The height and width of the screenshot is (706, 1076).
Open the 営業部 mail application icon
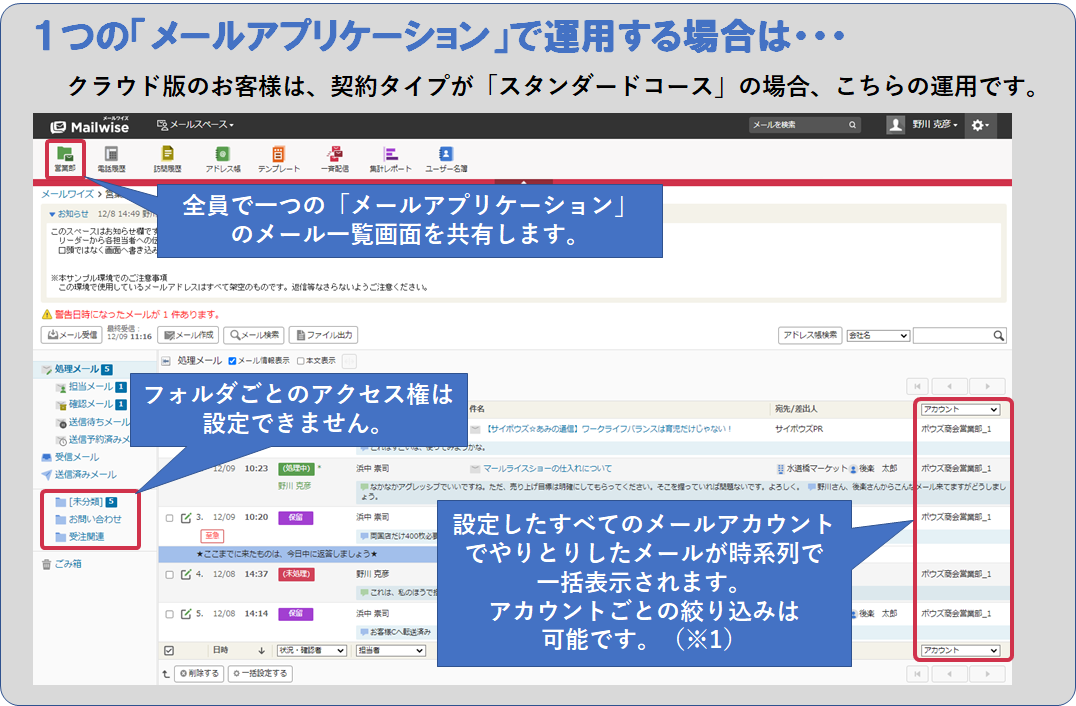pos(65,158)
